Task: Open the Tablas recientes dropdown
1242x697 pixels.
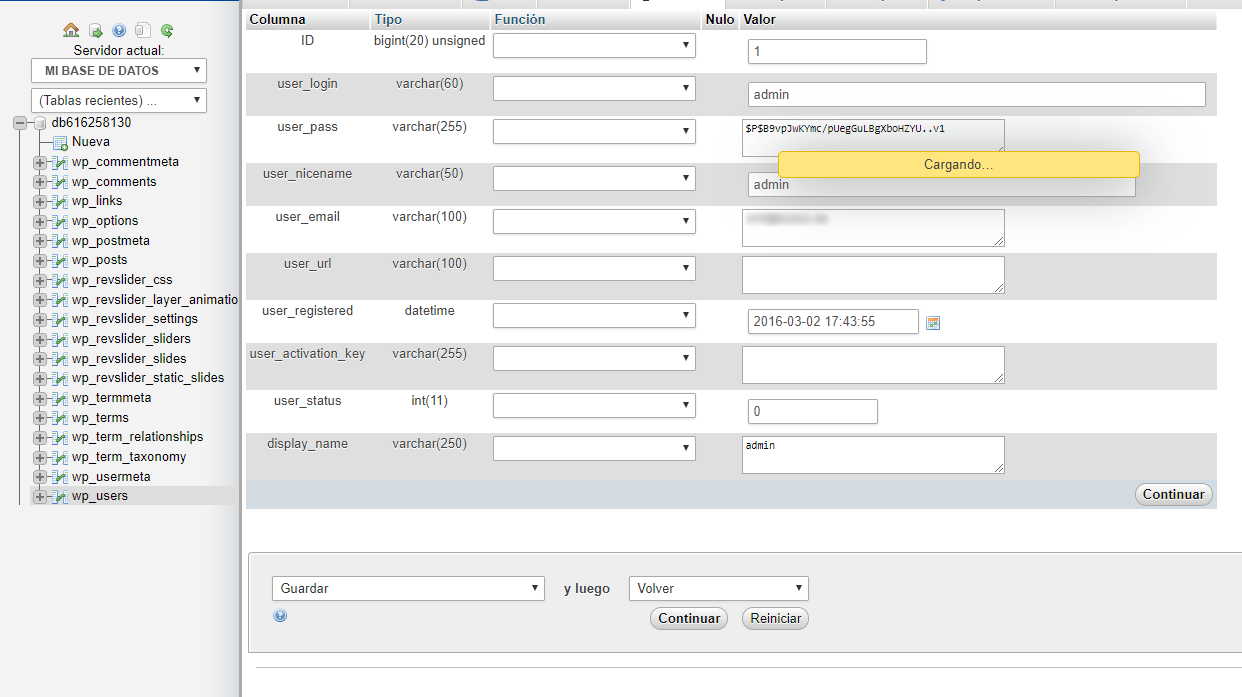Action: click(119, 101)
